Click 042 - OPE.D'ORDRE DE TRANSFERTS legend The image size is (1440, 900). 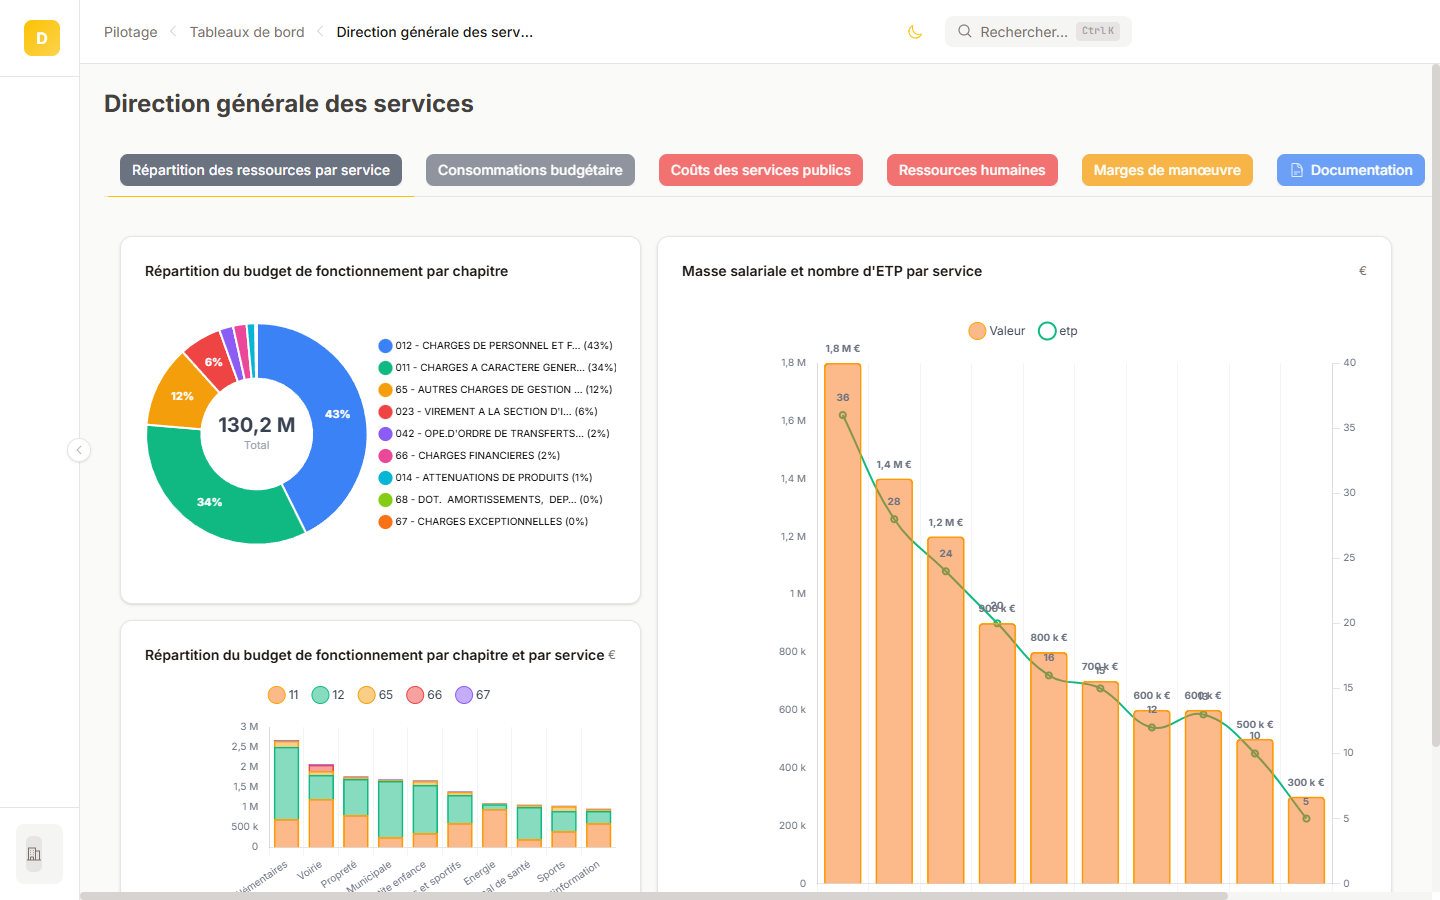pos(494,434)
